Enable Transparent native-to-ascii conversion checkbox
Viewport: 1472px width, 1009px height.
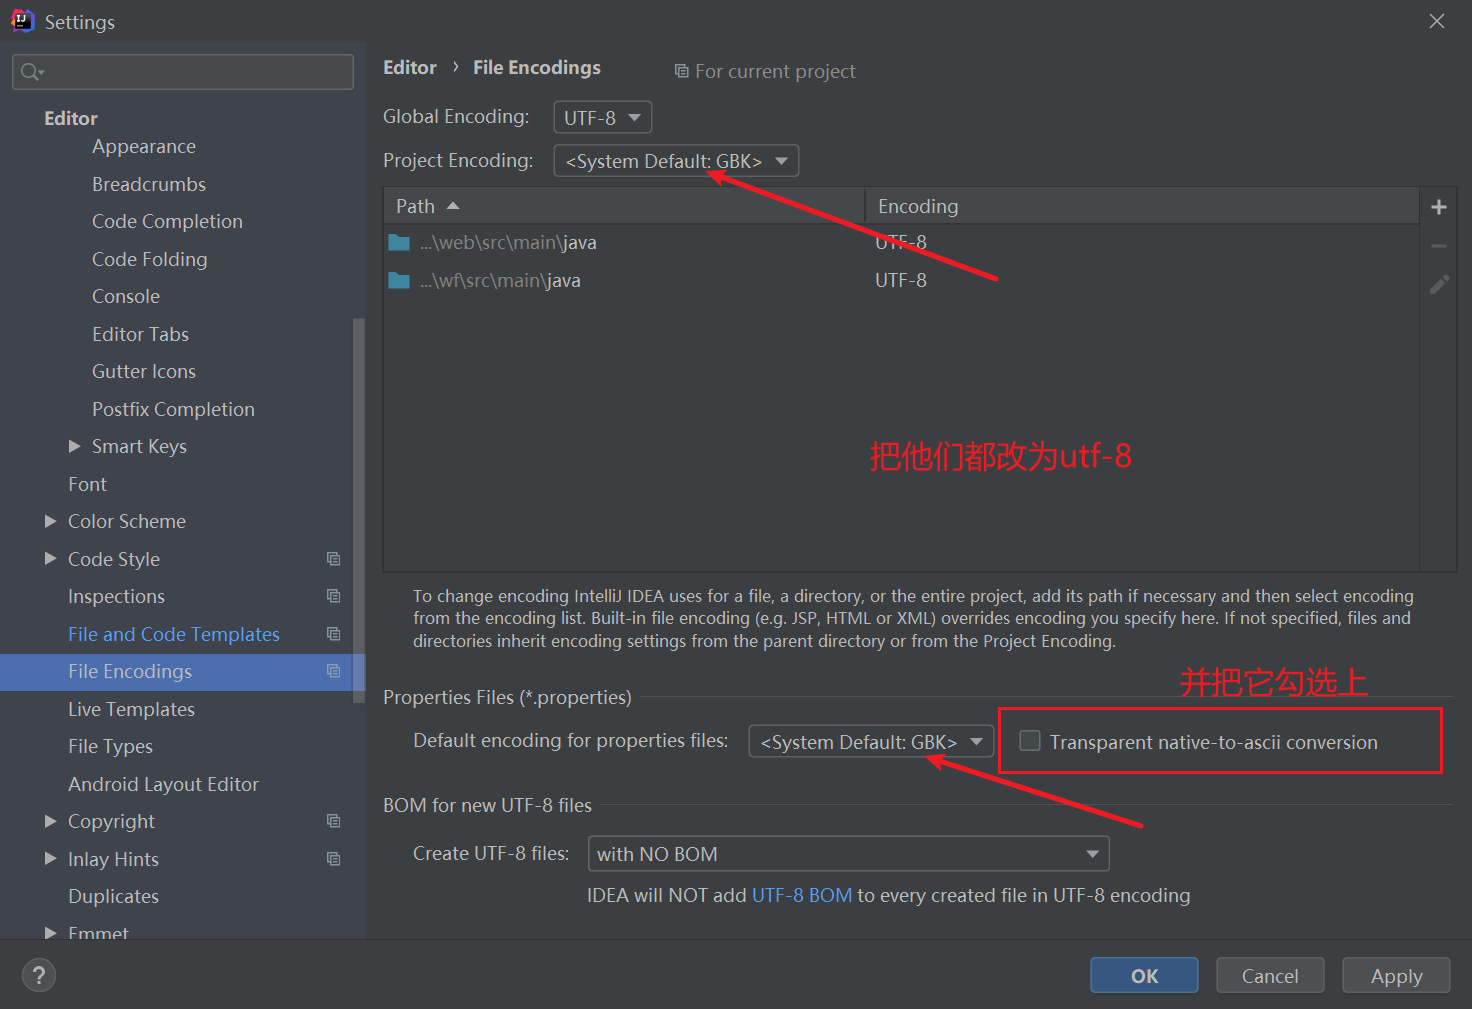click(x=1030, y=741)
